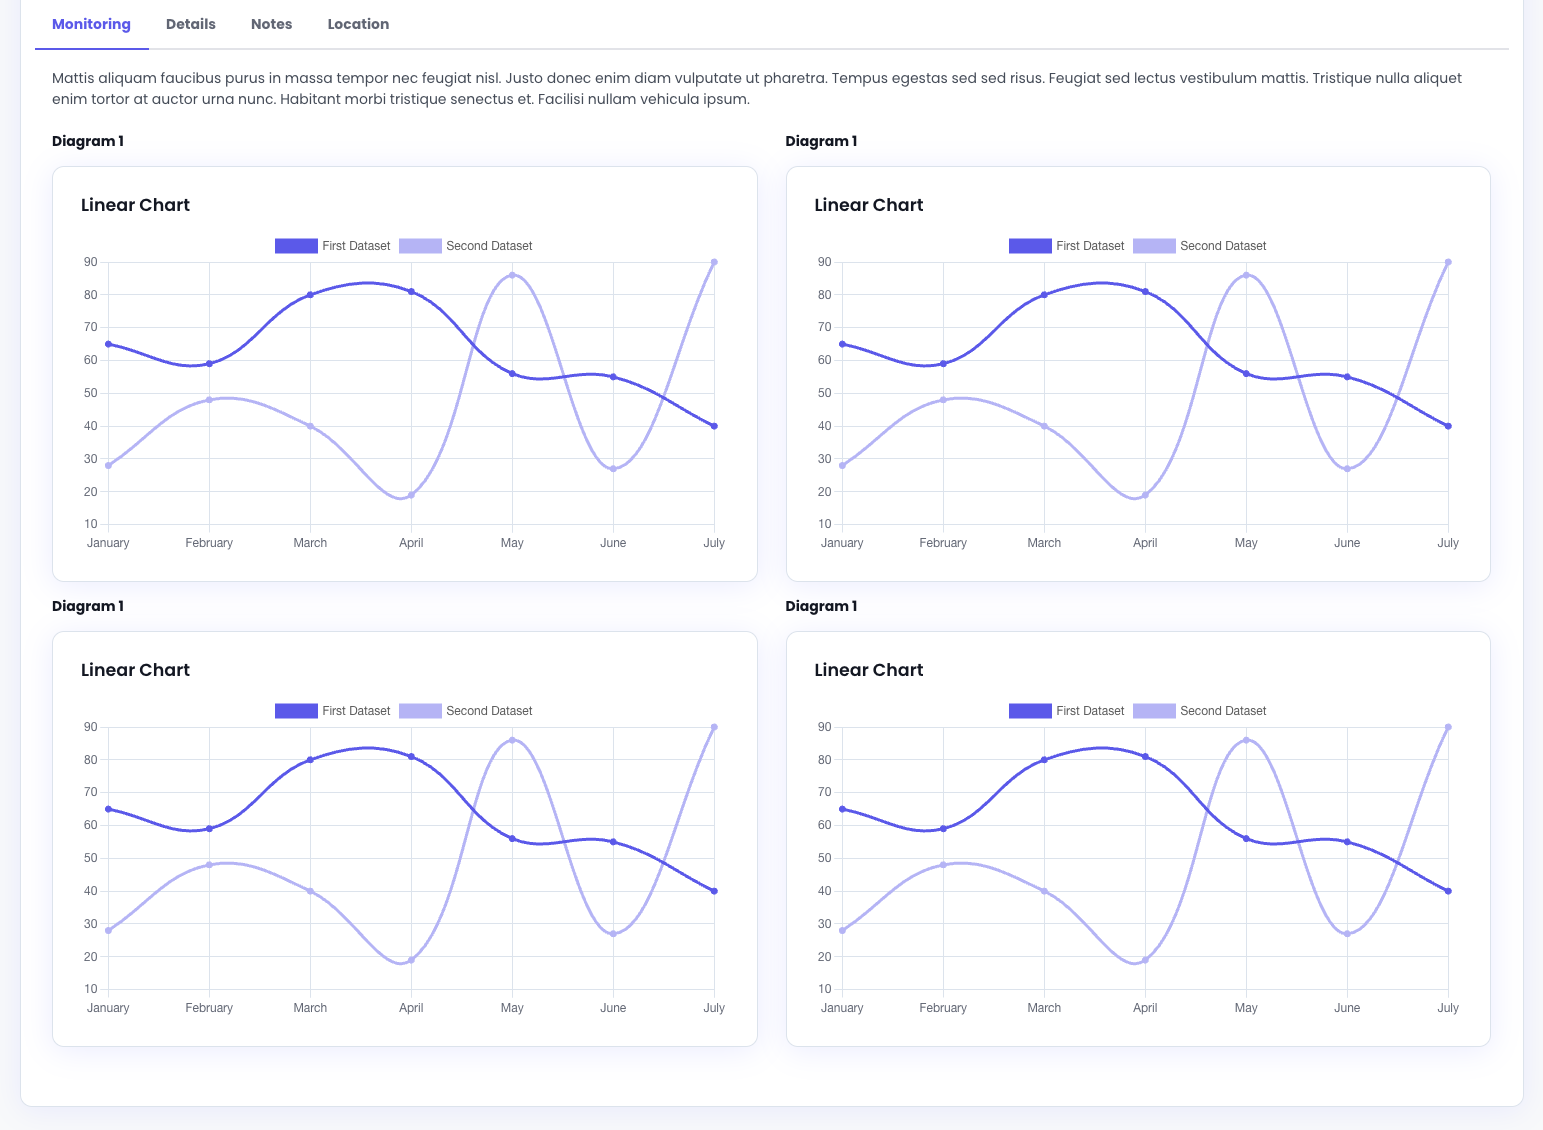Select First Dataset April point in top-right chart
This screenshot has height=1130, width=1543.
(x=1145, y=292)
